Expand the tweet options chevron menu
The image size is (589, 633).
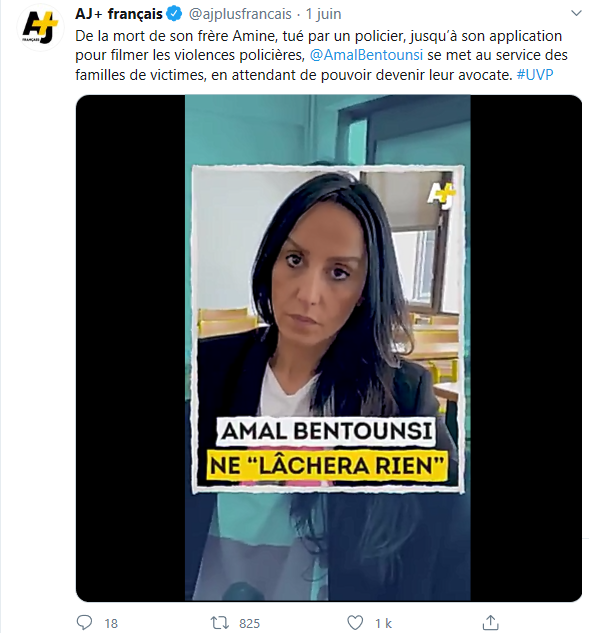[x=576, y=13]
